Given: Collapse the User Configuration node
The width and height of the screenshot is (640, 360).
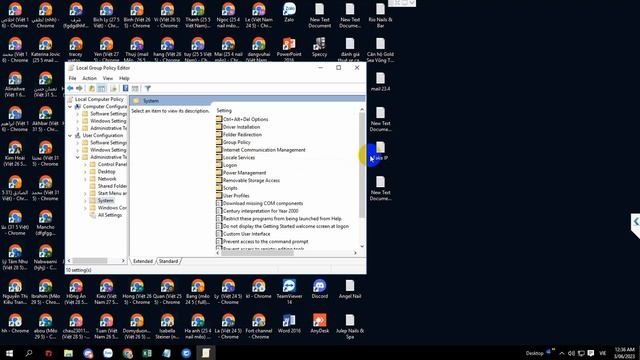Looking at the screenshot, I should [70, 136].
